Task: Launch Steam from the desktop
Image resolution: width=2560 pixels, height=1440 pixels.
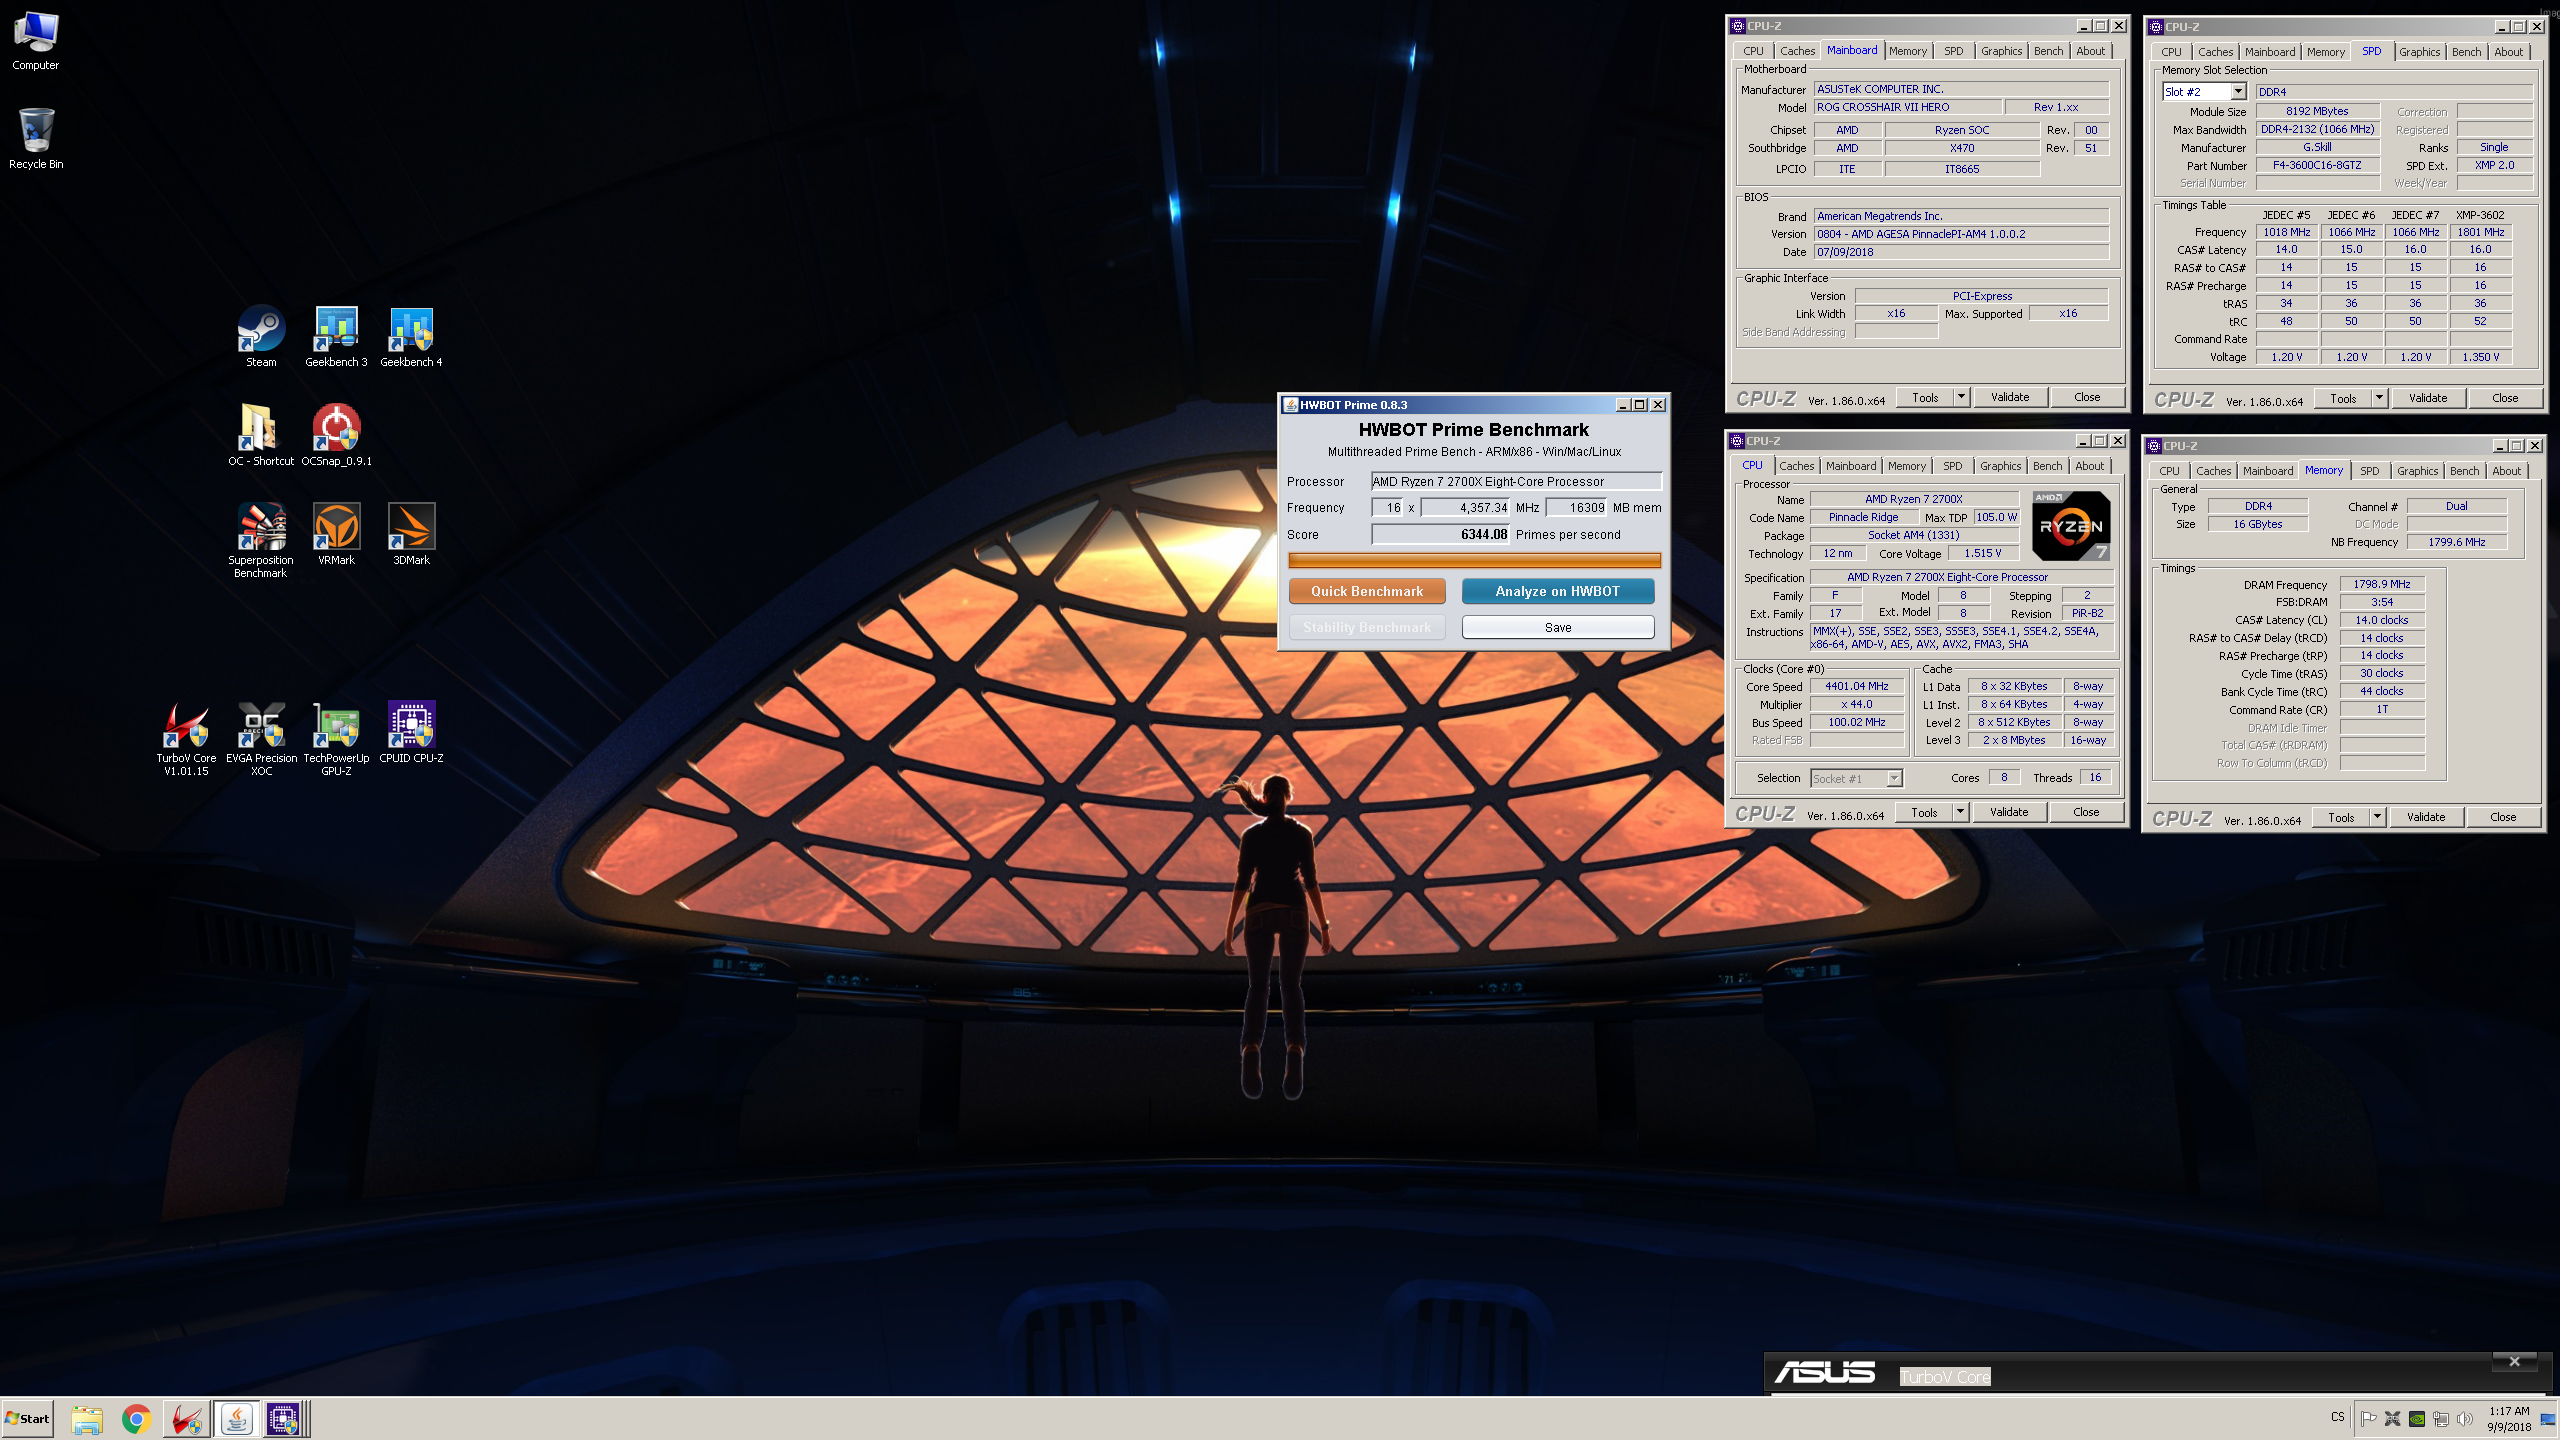Action: tap(261, 337)
